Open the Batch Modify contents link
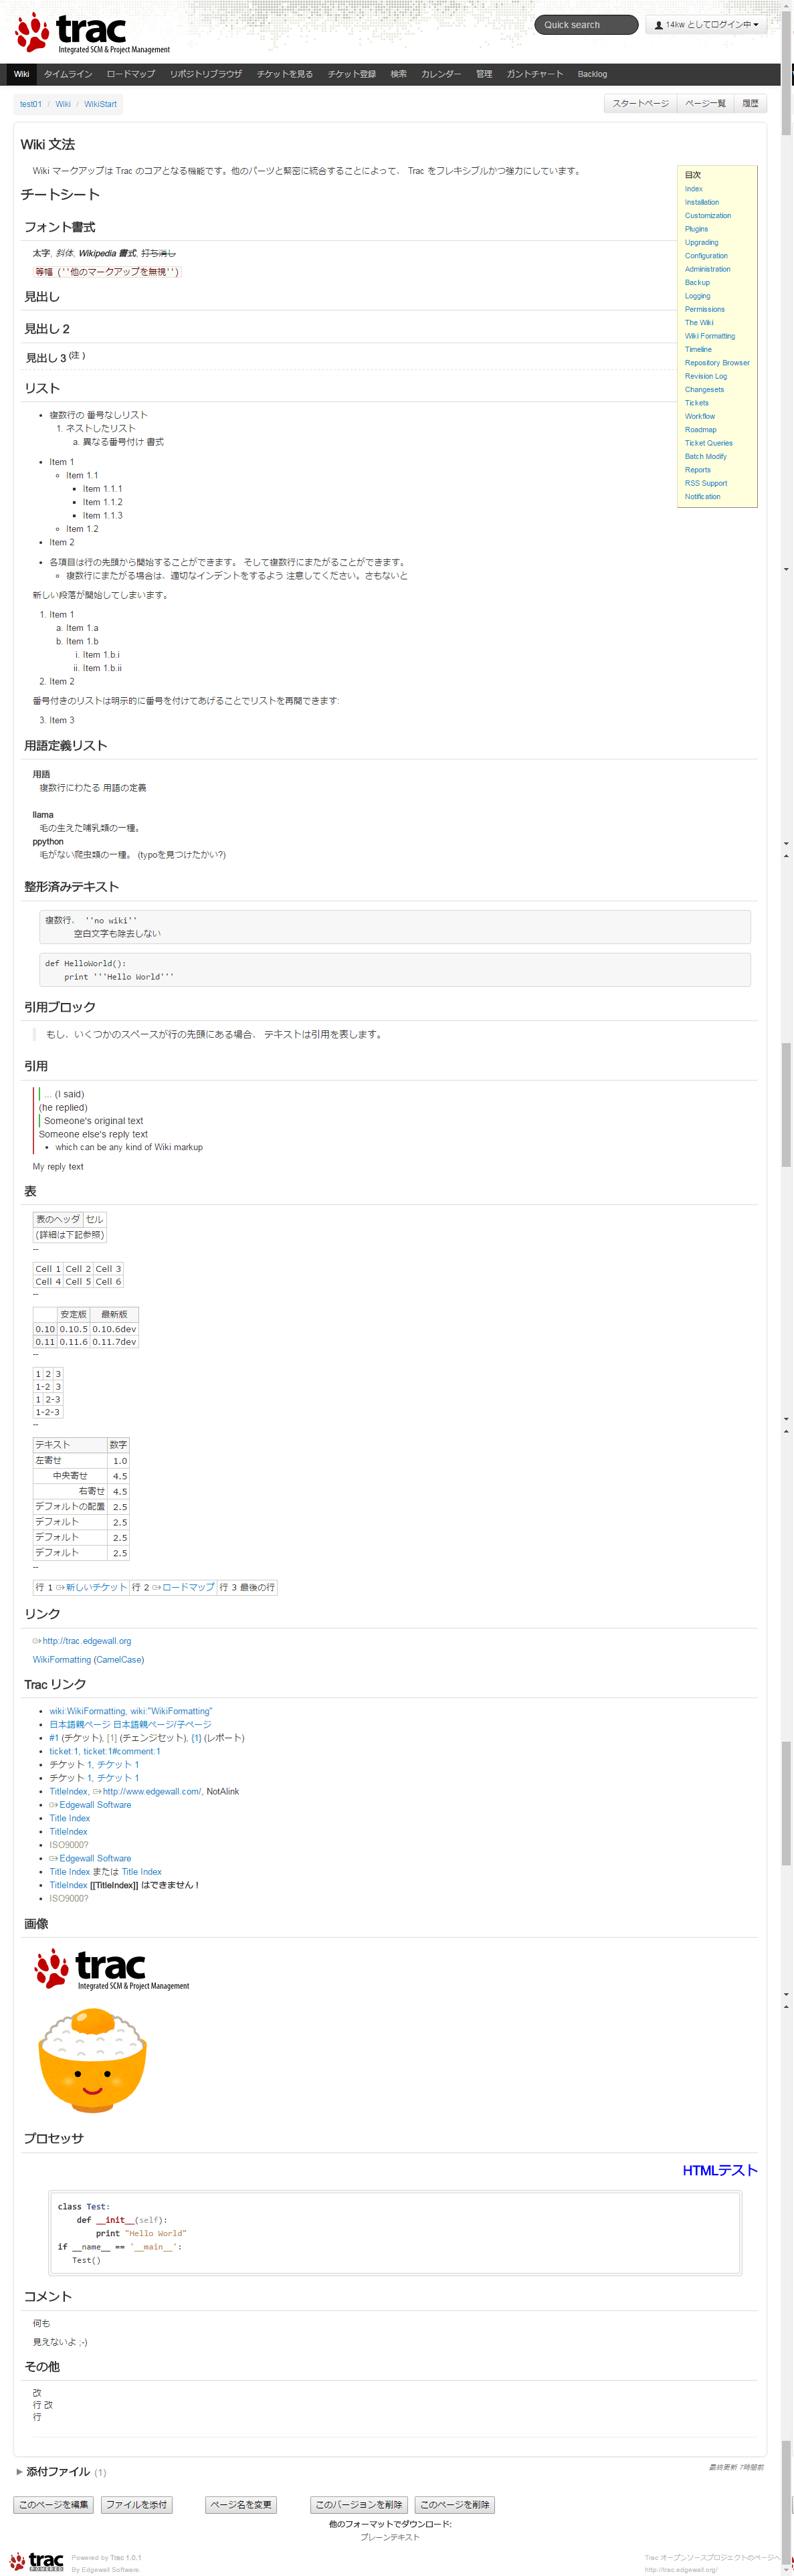 point(705,456)
